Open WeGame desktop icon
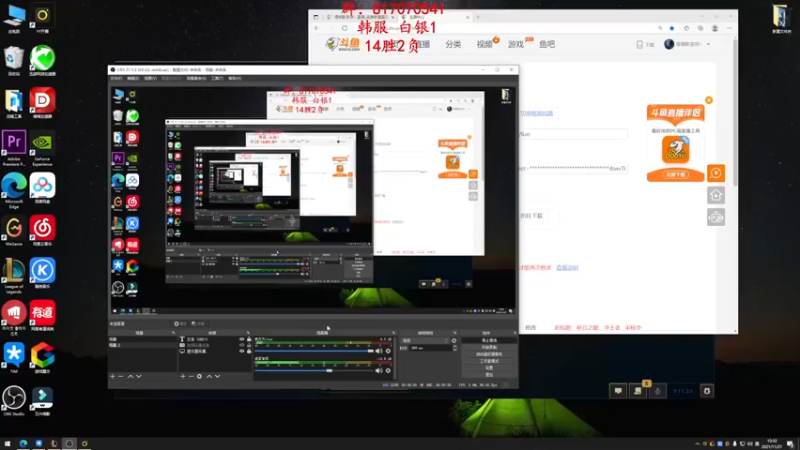 [14, 232]
